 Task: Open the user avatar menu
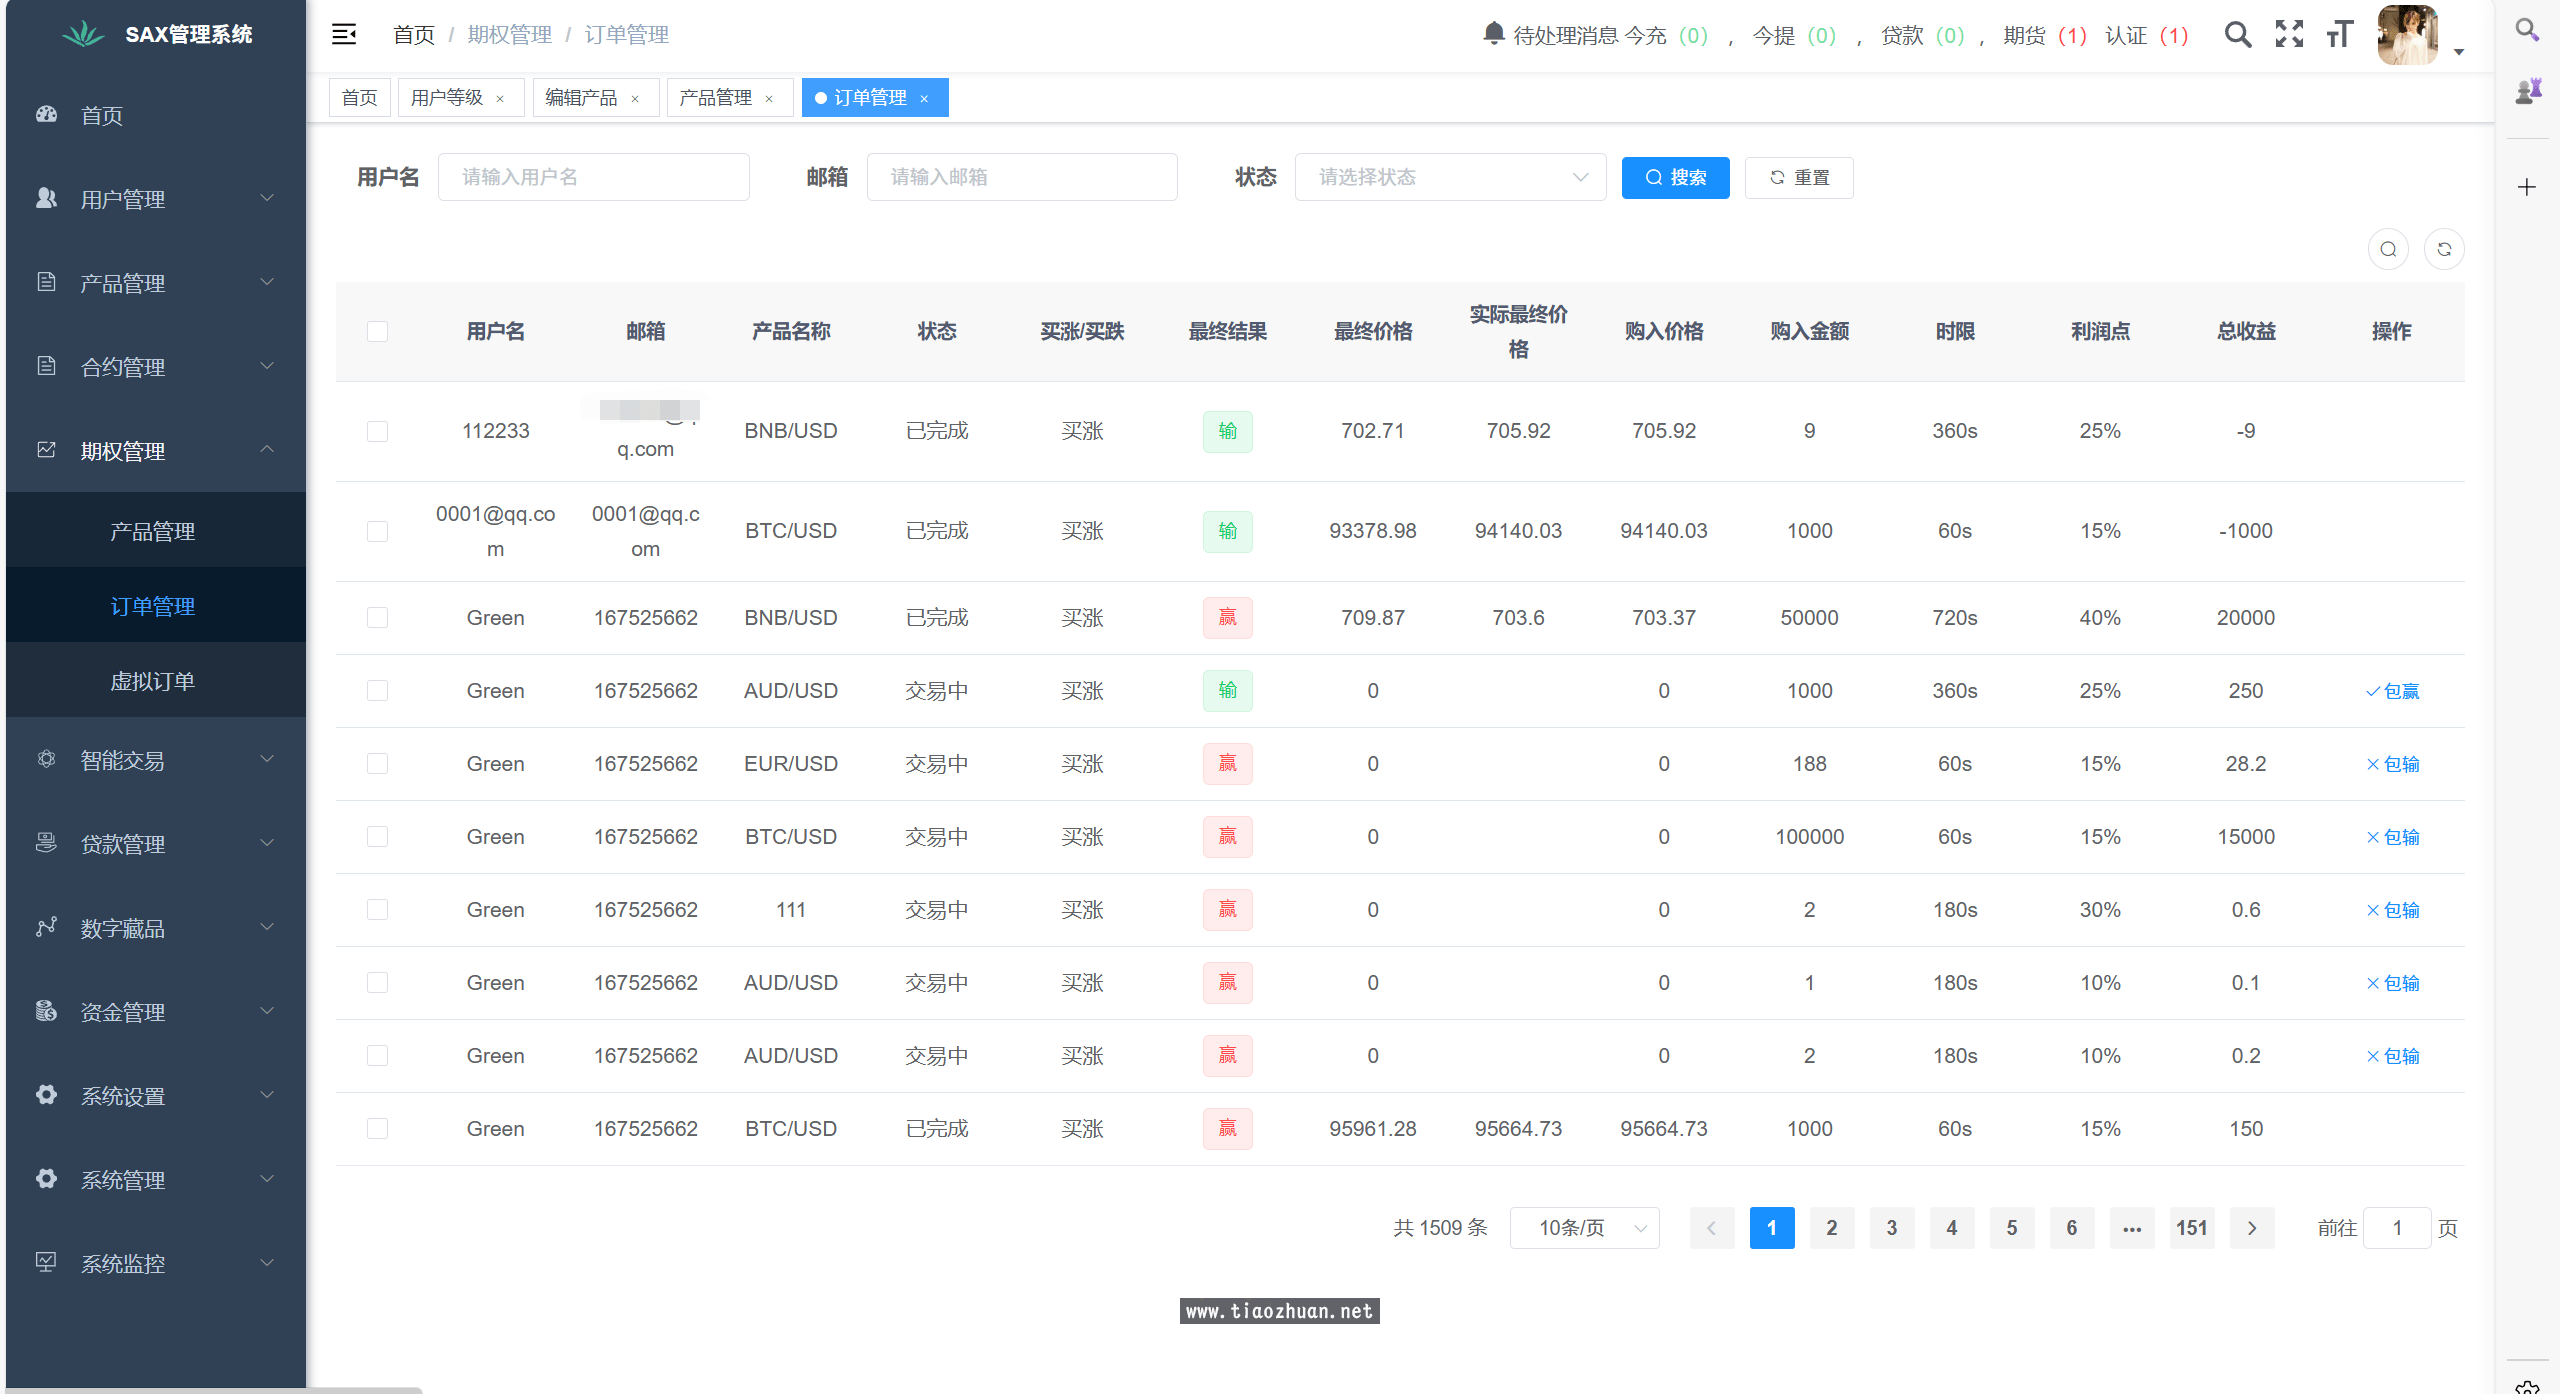coord(2408,36)
